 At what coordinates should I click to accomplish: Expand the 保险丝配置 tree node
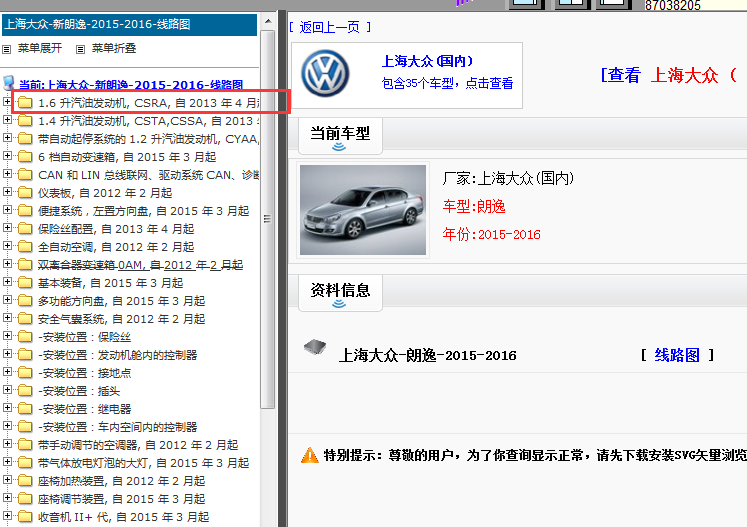click(x=7, y=228)
